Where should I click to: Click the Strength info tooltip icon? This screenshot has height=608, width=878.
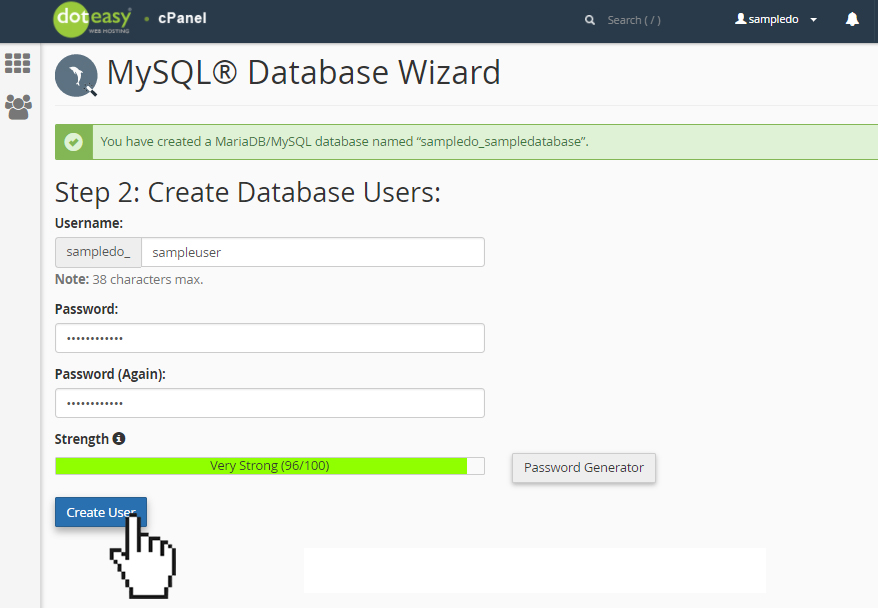(120, 437)
